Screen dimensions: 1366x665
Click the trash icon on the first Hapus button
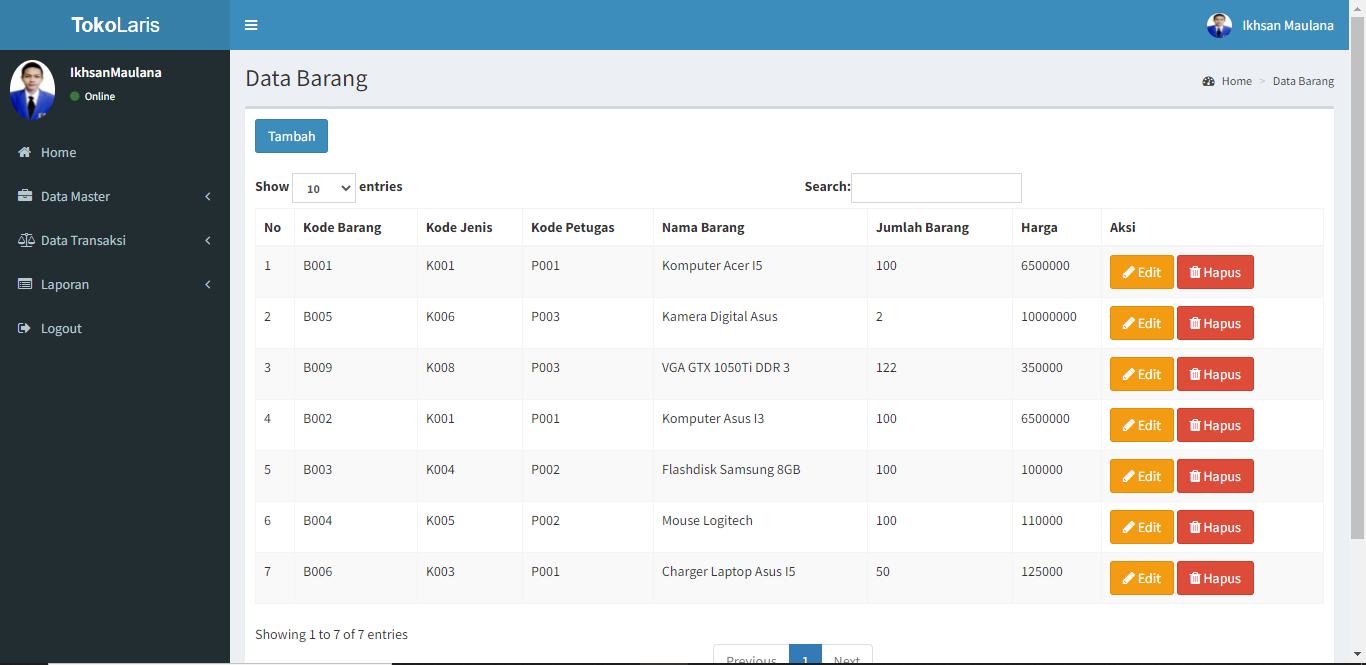(1193, 271)
